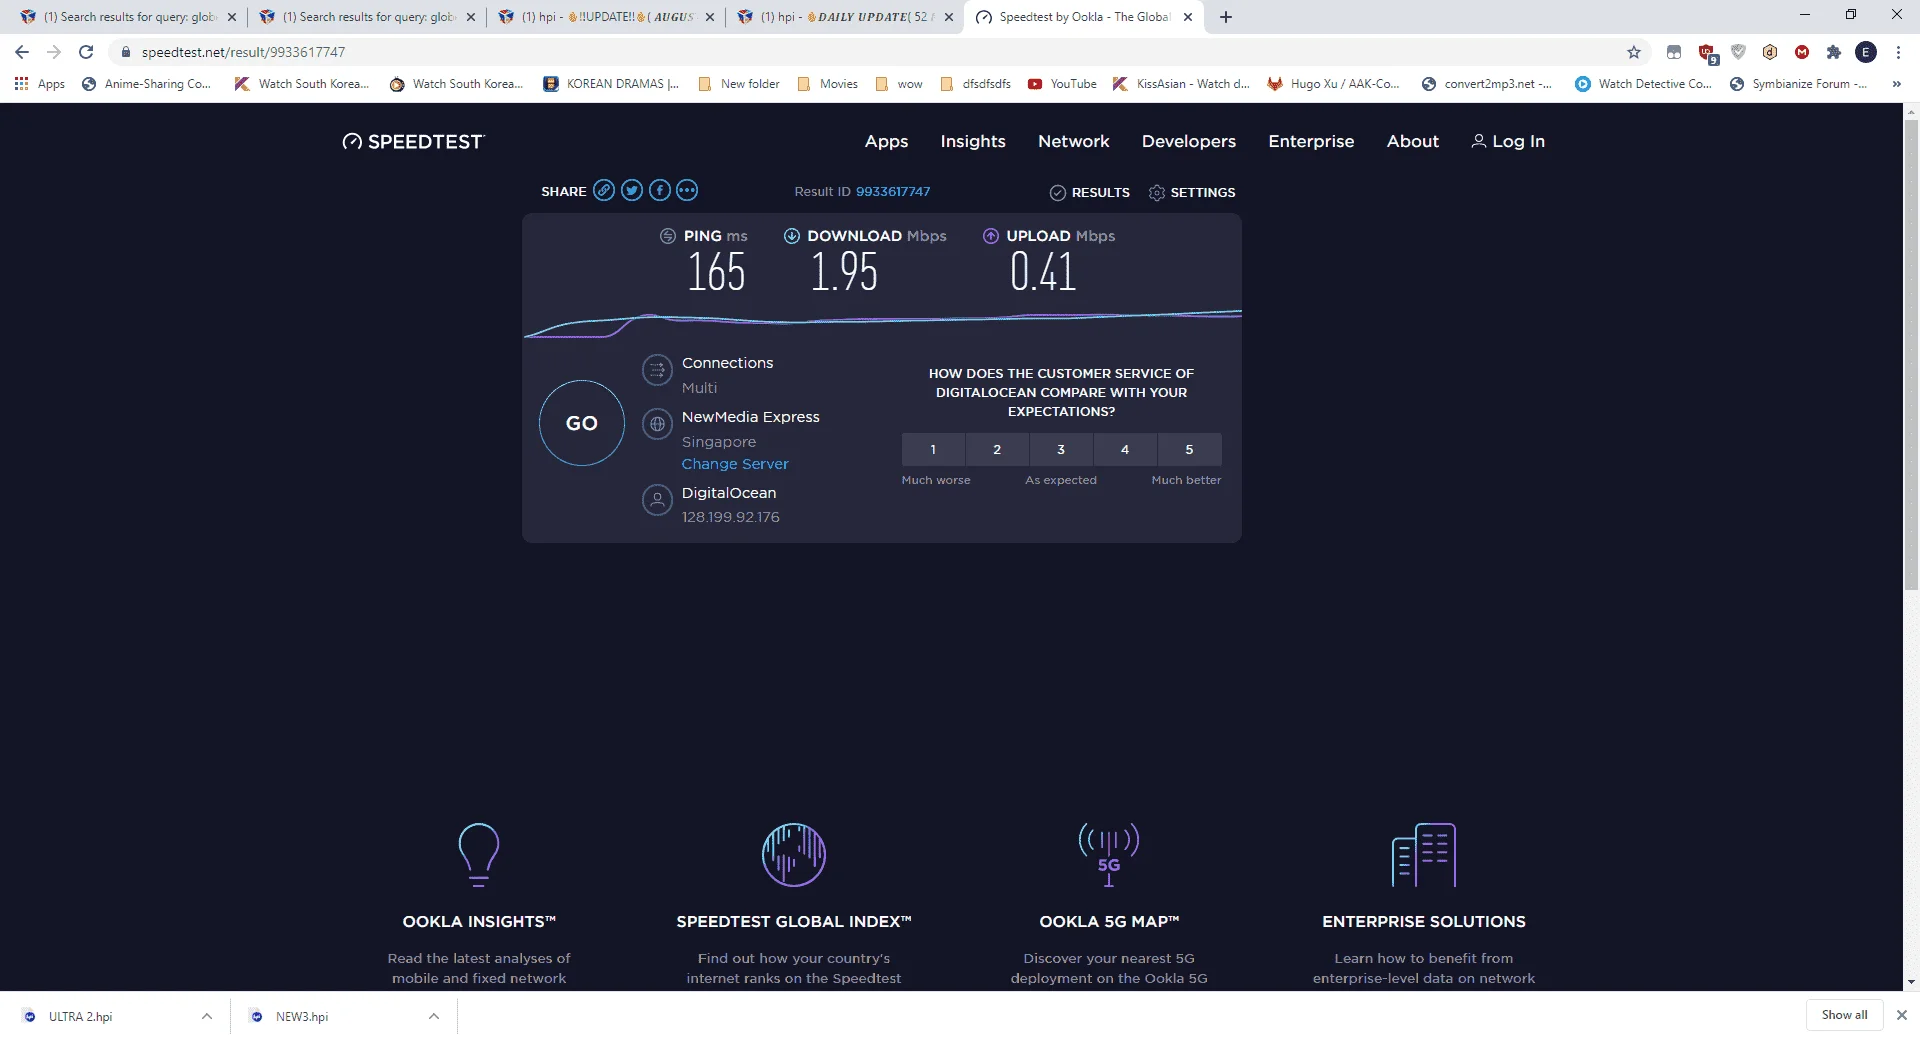Screen dimensions: 1920x1040
Task: Open About in Speedtest navigation
Action: point(1413,142)
